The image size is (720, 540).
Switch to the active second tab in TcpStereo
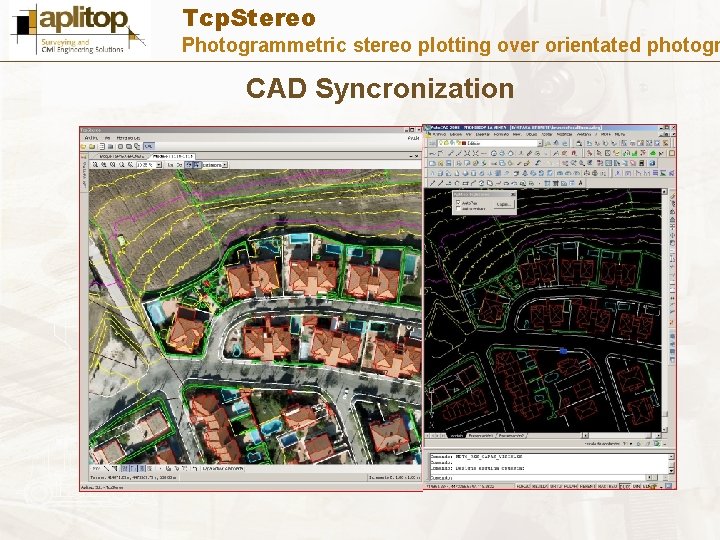173,157
